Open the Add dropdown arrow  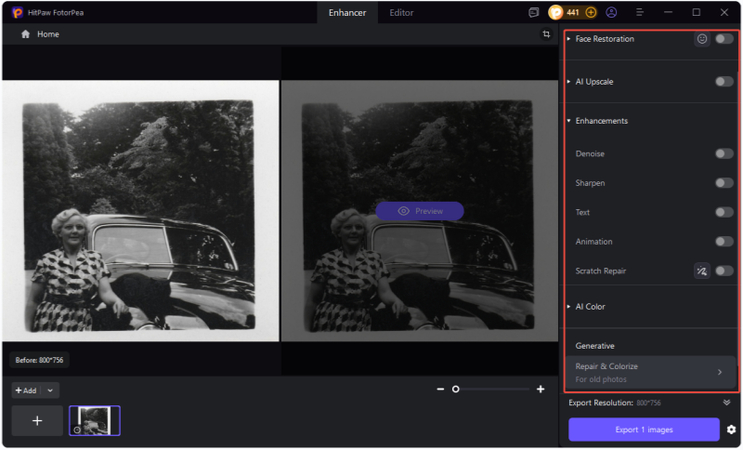(50, 390)
